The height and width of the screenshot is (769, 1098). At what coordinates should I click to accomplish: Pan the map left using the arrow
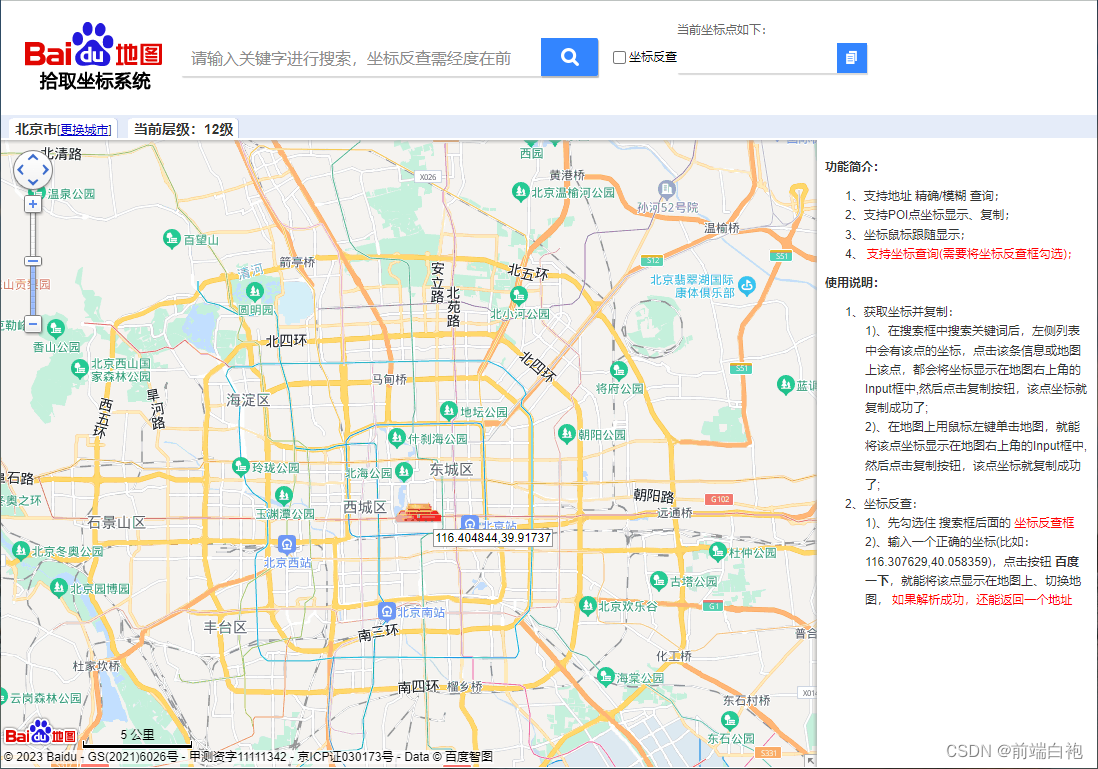tap(21, 169)
